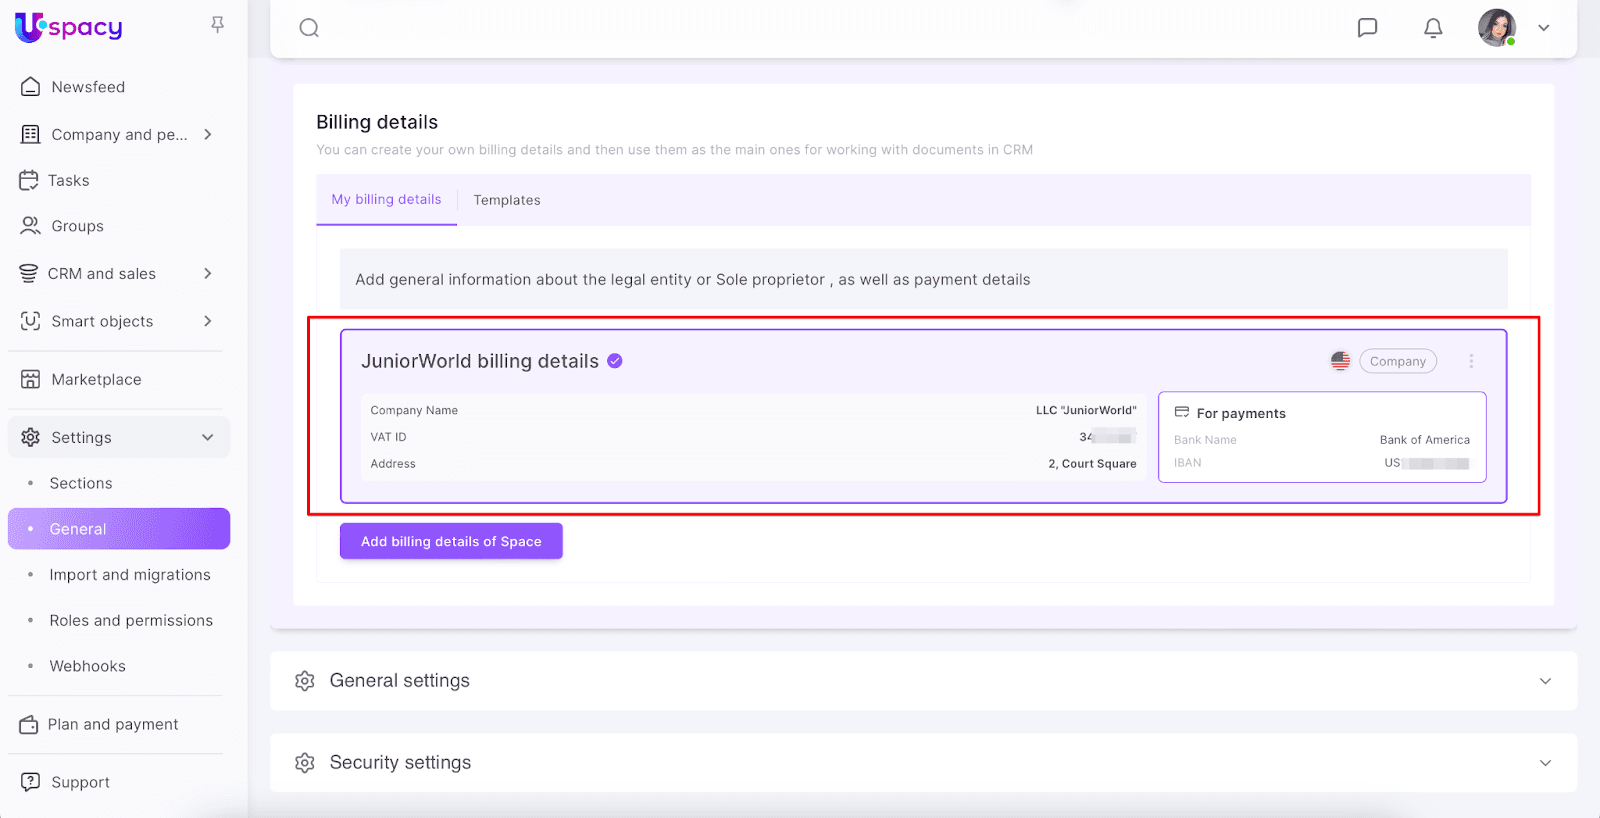Open the user account dropdown arrow

[x=1544, y=28]
